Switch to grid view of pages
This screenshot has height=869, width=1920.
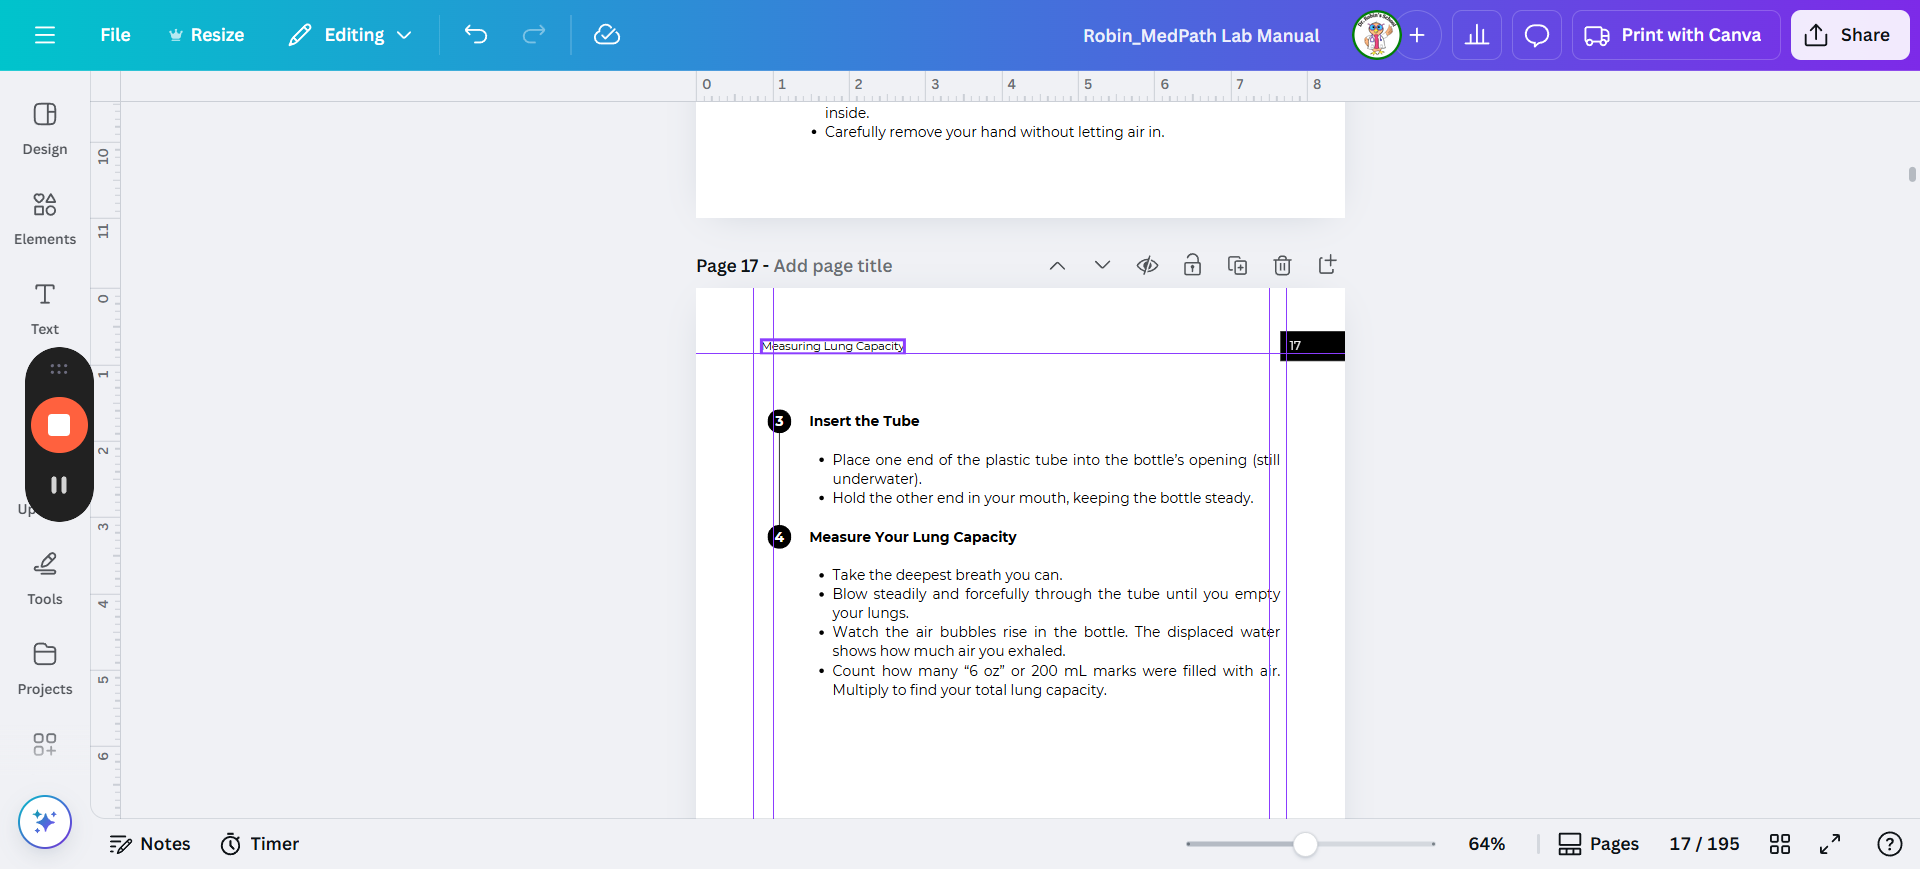[1779, 844]
